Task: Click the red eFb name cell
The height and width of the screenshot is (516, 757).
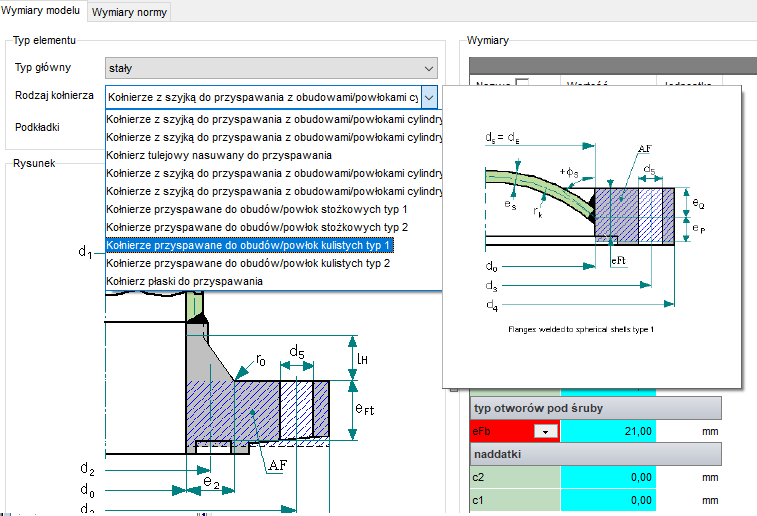Action: click(515, 431)
